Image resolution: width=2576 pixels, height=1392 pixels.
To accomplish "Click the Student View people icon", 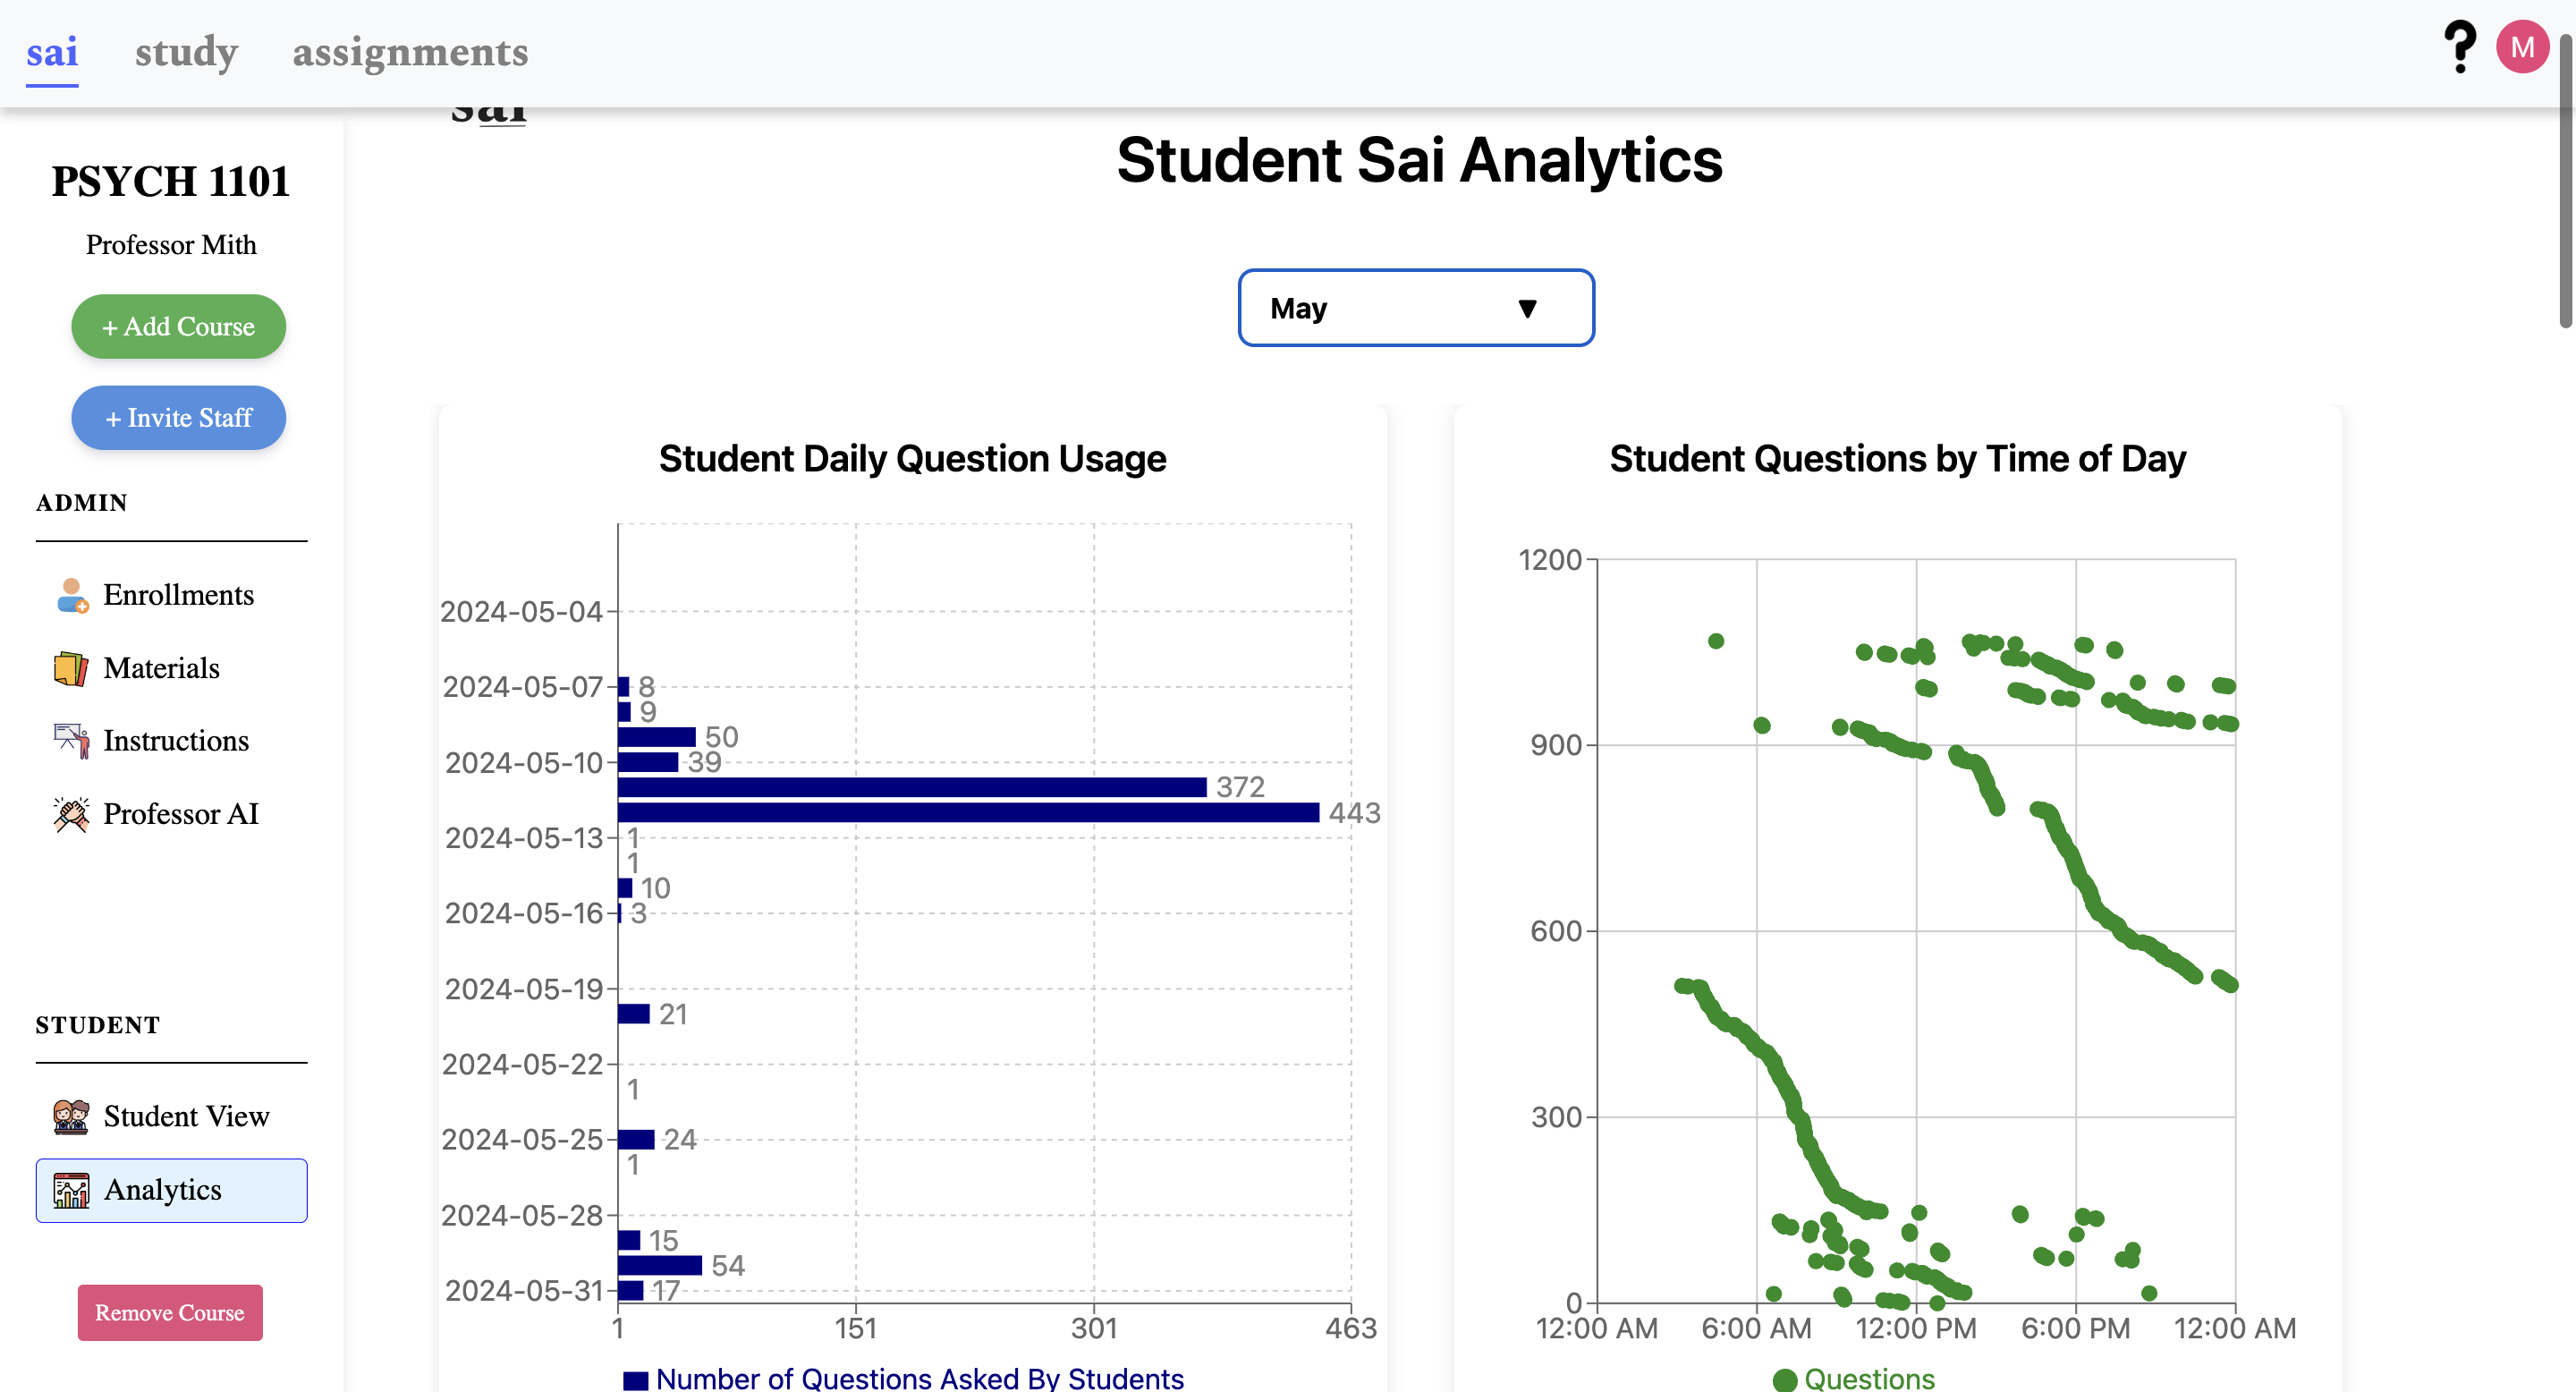I will tap(71, 1116).
